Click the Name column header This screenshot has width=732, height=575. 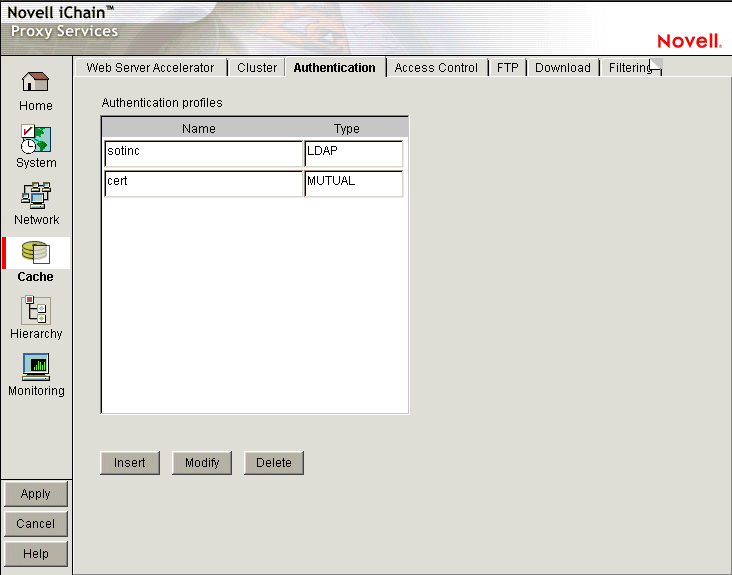pos(199,128)
